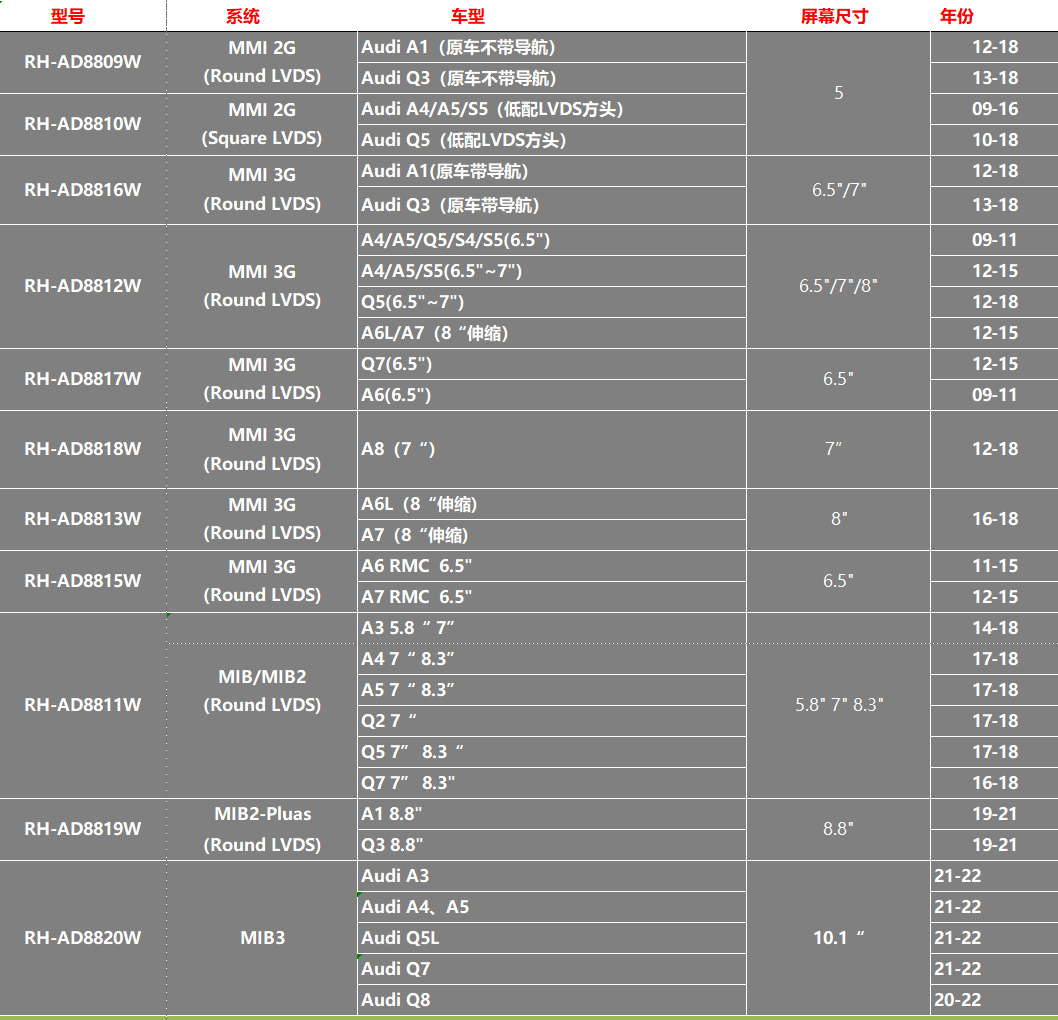Click the Audi A1(原车带导航) cell
Viewport: 1058px width, 1020px height.
552,171
